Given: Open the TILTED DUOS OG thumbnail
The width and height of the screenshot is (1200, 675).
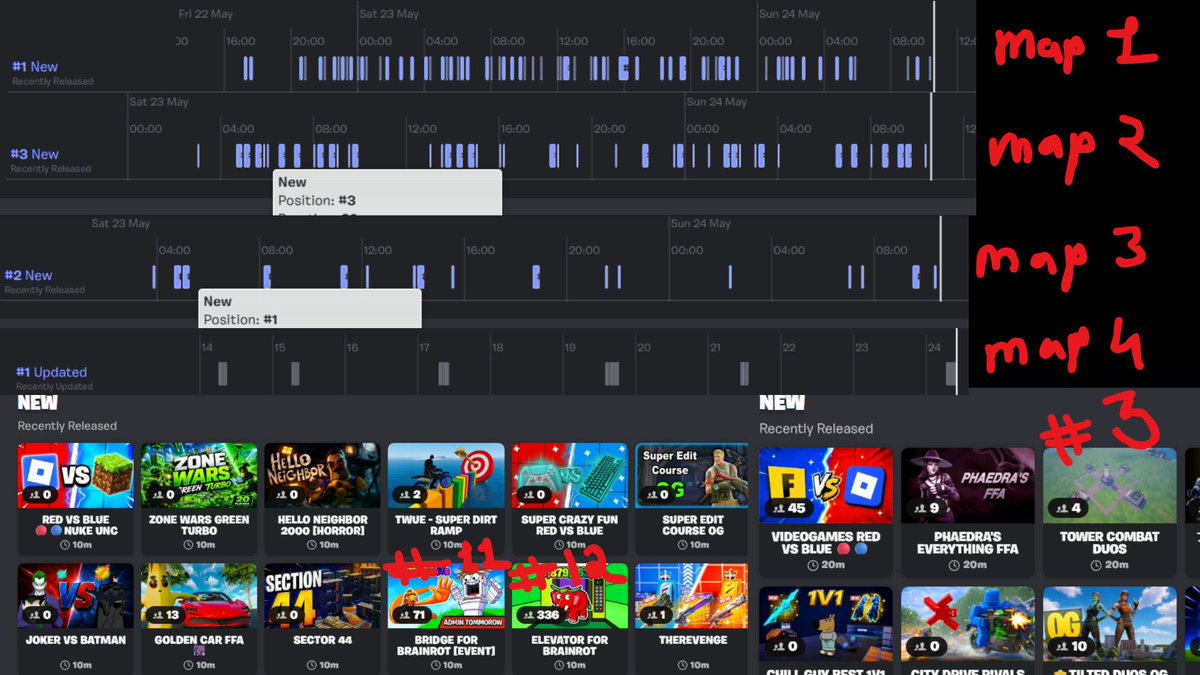Looking at the screenshot, I should 1110,624.
